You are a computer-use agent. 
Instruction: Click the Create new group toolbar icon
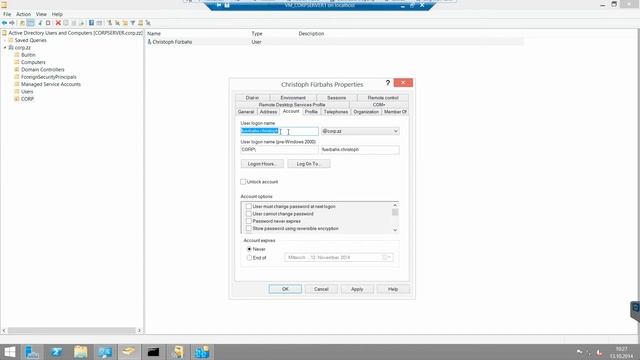pos(118,23)
